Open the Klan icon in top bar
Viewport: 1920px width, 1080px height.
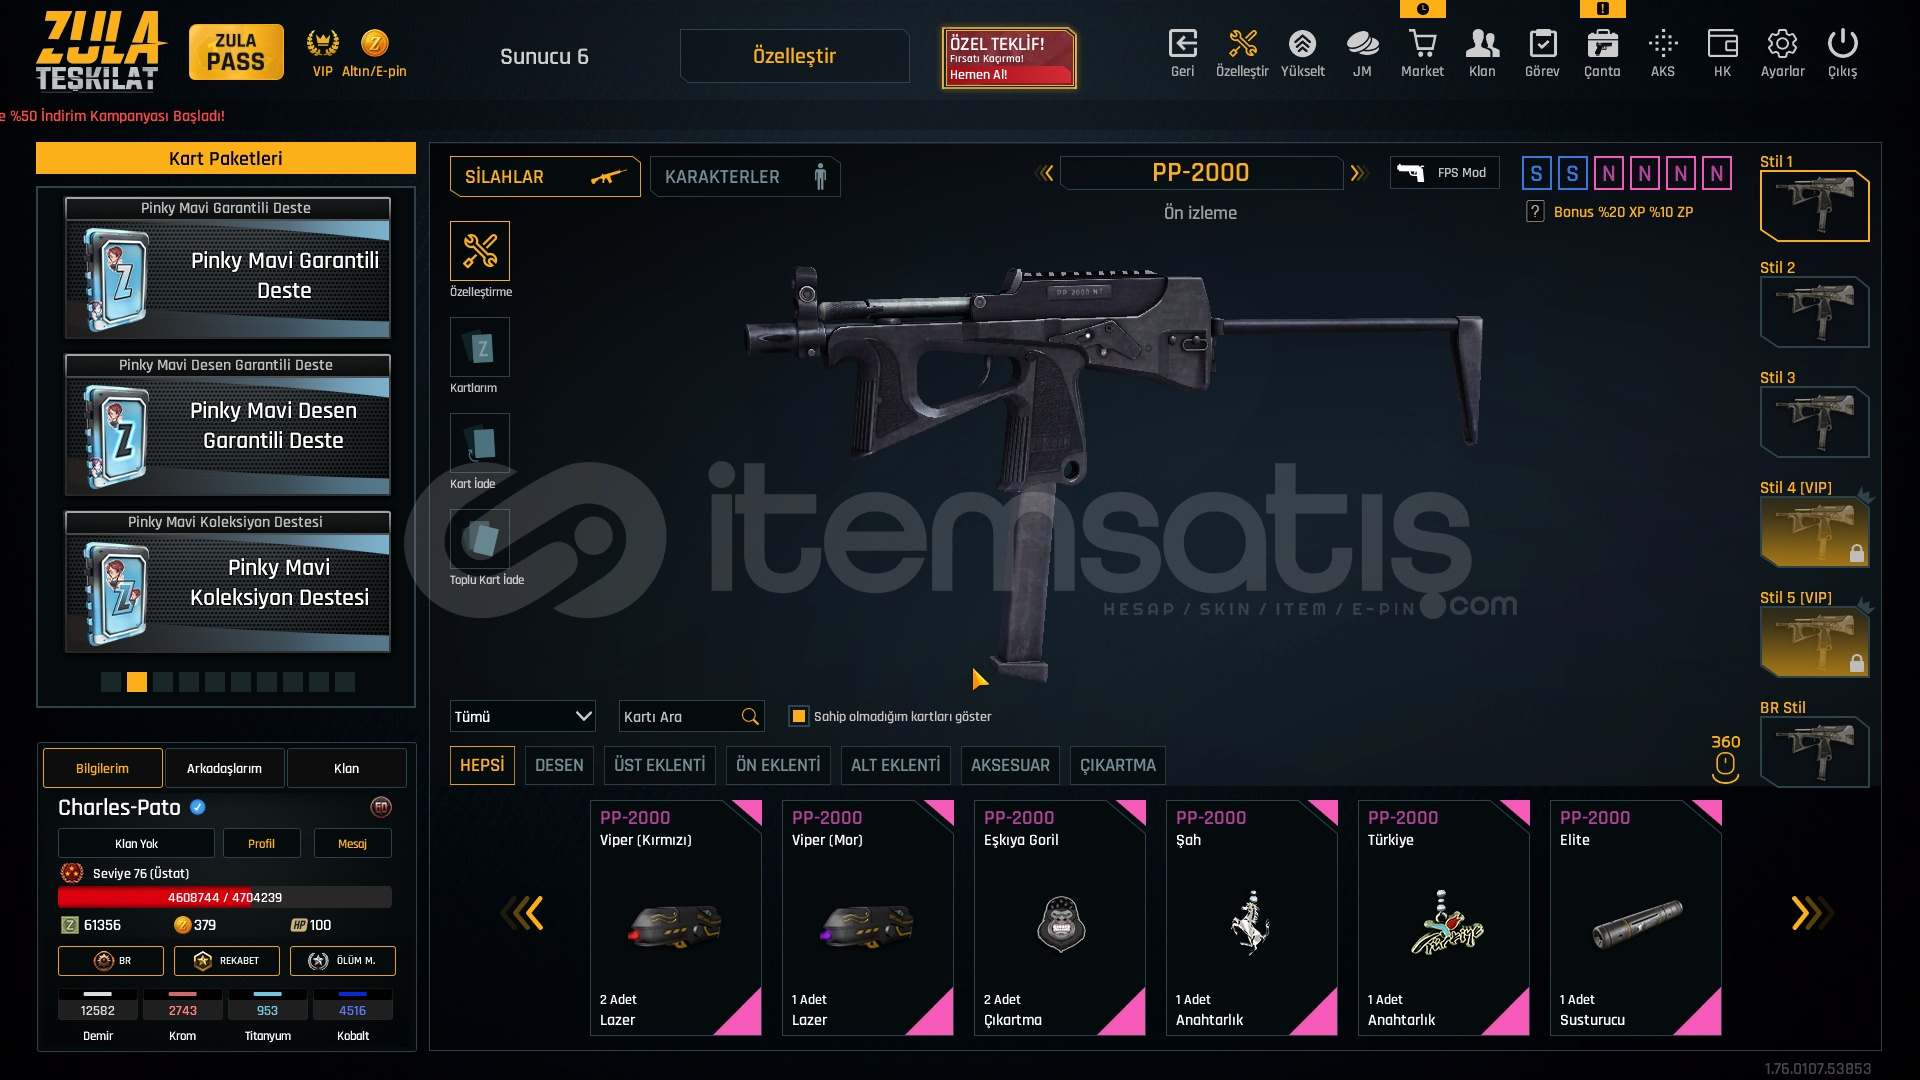click(x=1482, y=44)
